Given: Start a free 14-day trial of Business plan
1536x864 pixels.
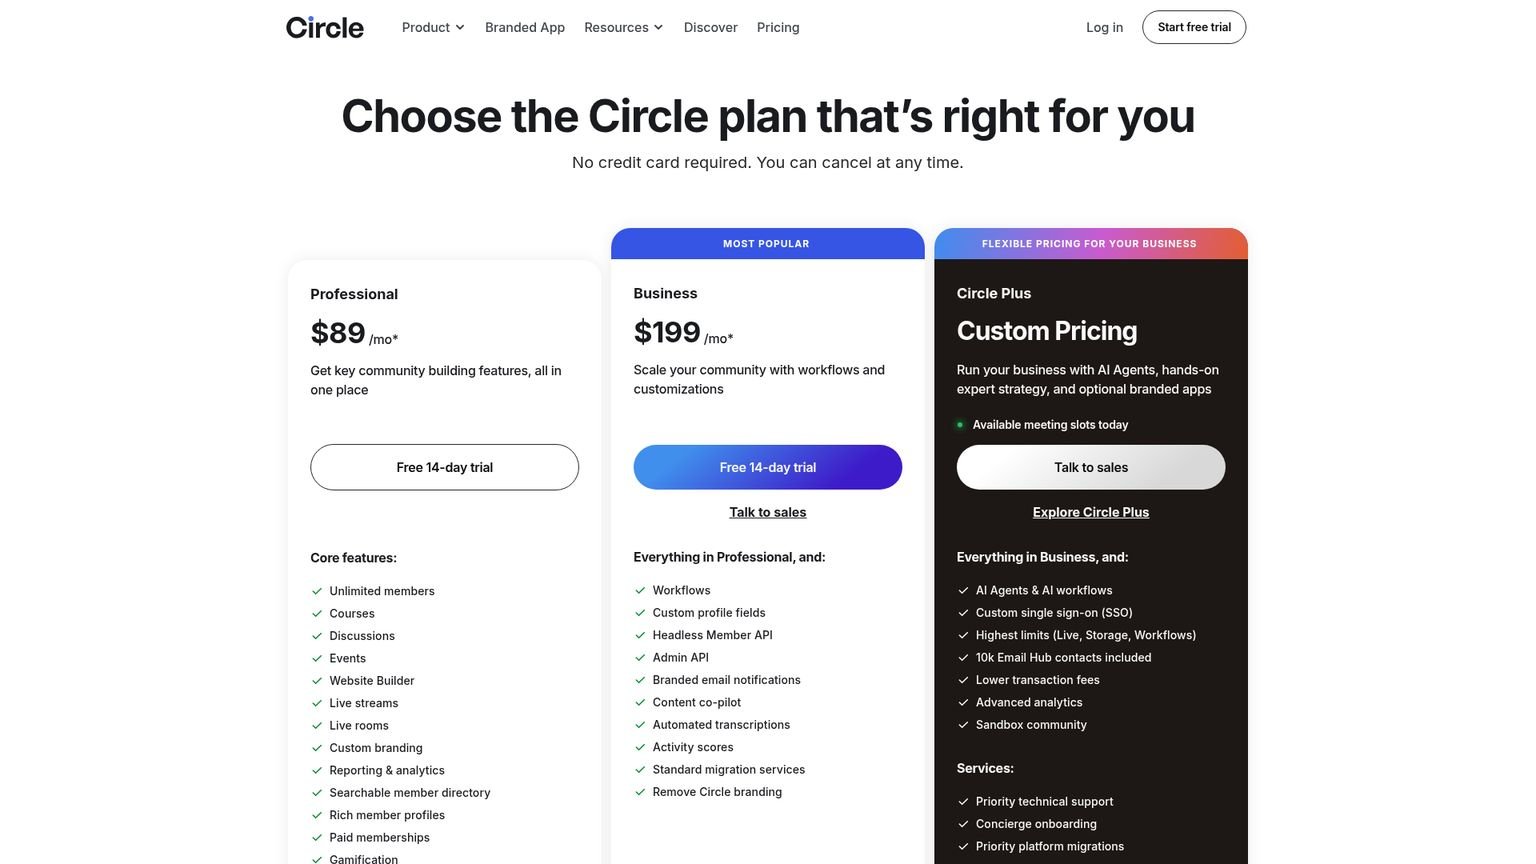Looking at the screenshot, I should click(767, 467).
